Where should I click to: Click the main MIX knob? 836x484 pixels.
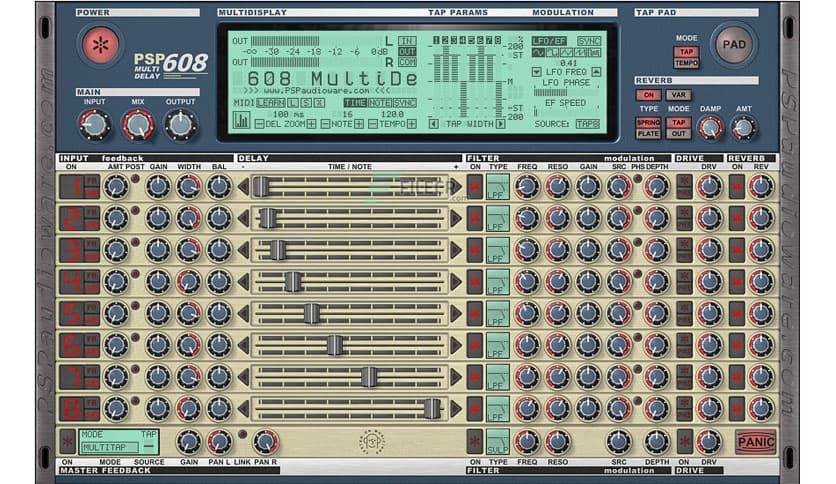tap(138, 125)
